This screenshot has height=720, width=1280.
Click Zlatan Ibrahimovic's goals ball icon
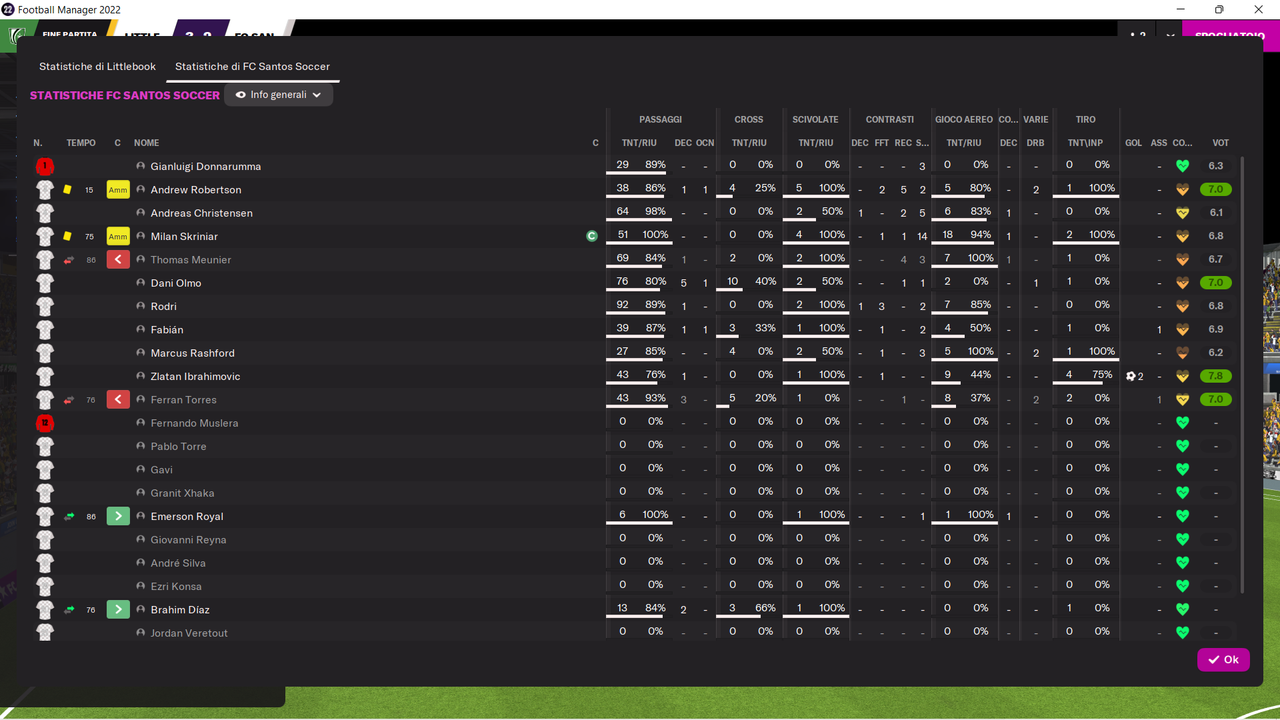click(1131, 377)
